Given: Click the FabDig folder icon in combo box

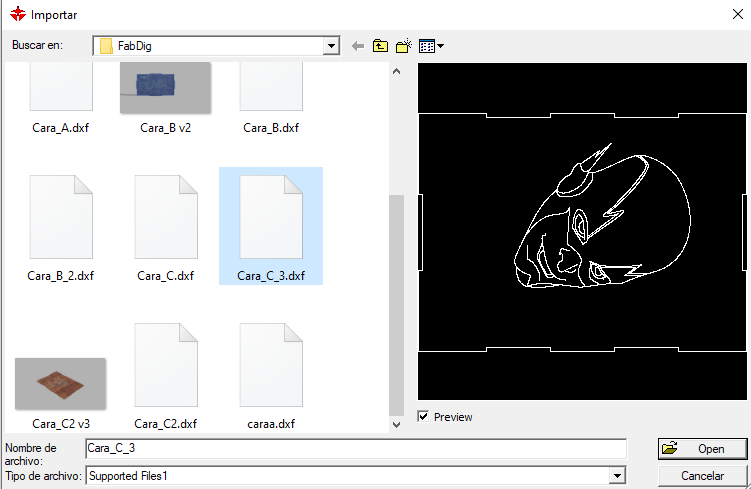Looking at the screenshot, I should [106, 46].
